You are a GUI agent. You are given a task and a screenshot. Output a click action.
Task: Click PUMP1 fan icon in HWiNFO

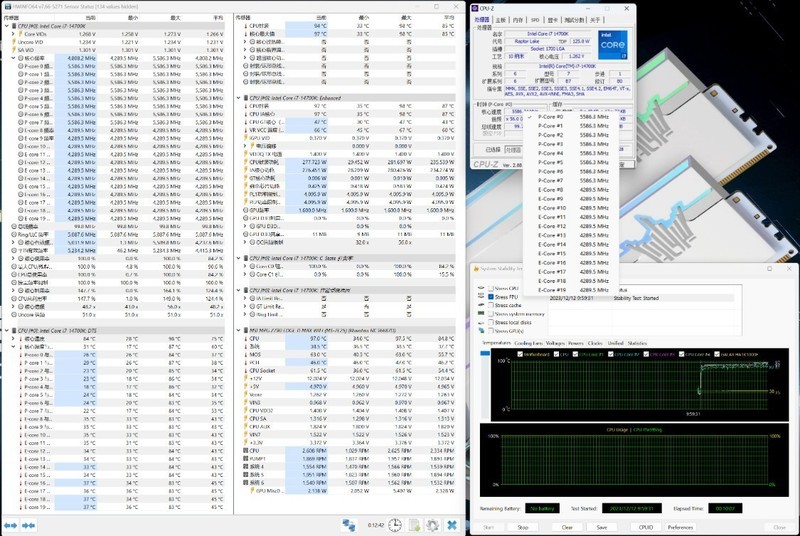point(245,458)
